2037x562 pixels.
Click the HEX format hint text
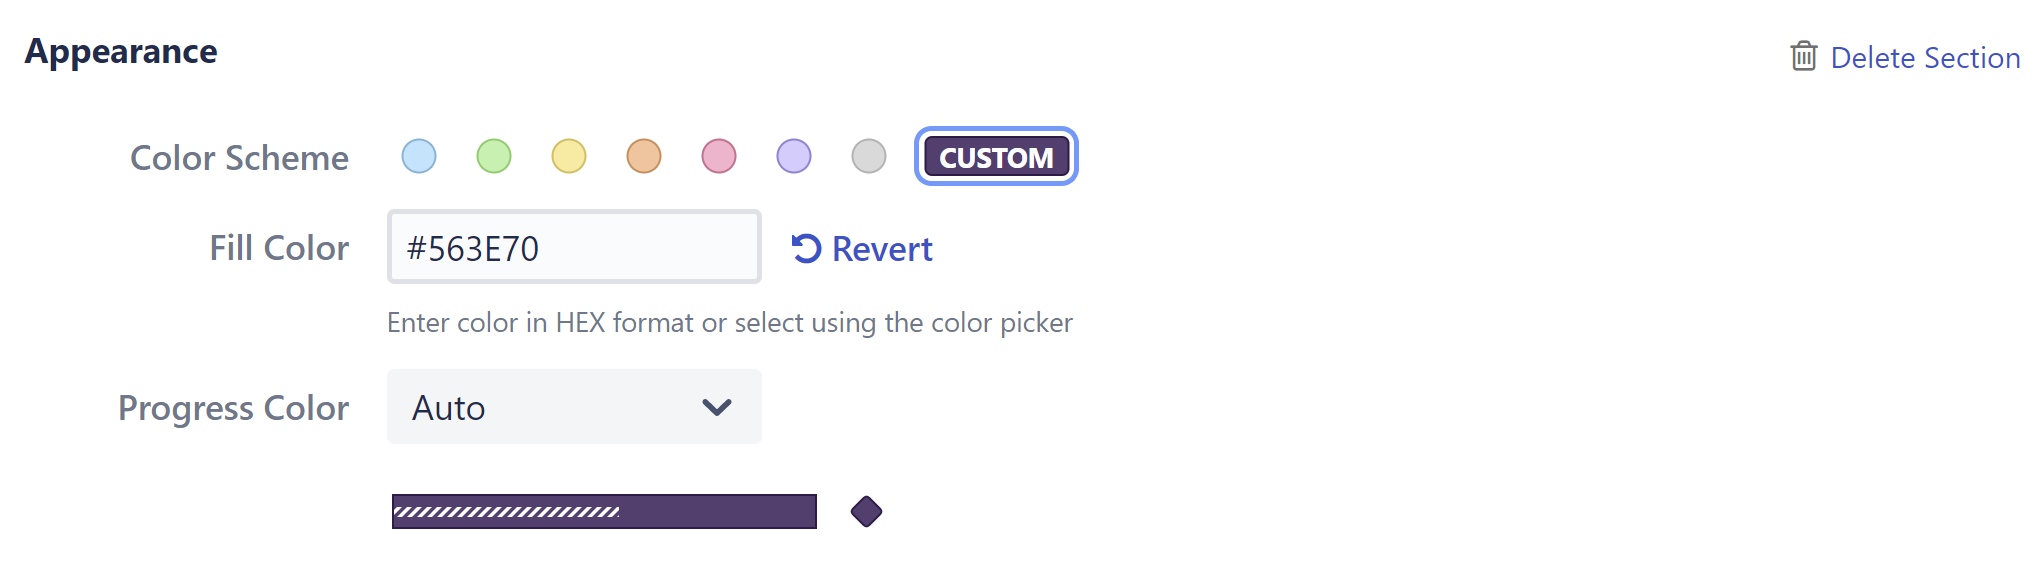coord(729,323)
